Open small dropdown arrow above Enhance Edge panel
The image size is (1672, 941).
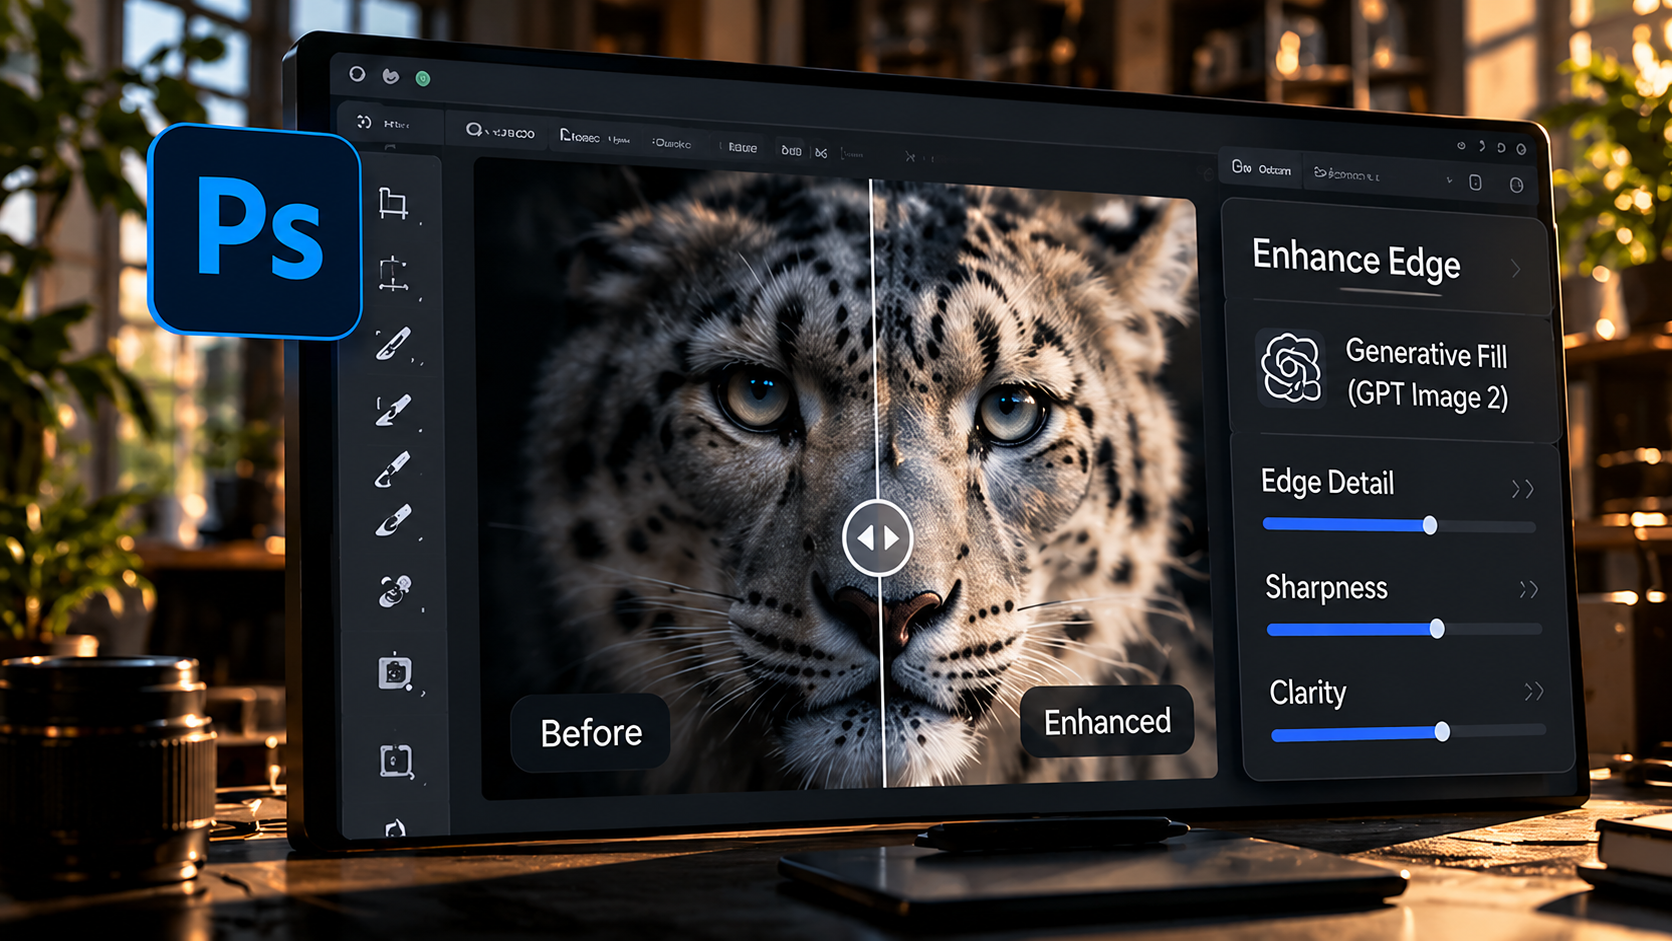pos(1449,181)
